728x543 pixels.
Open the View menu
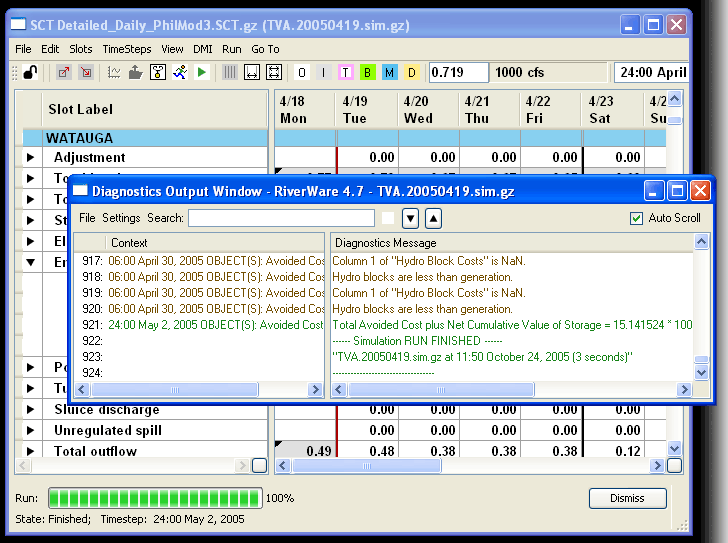(x=172, y=49)
